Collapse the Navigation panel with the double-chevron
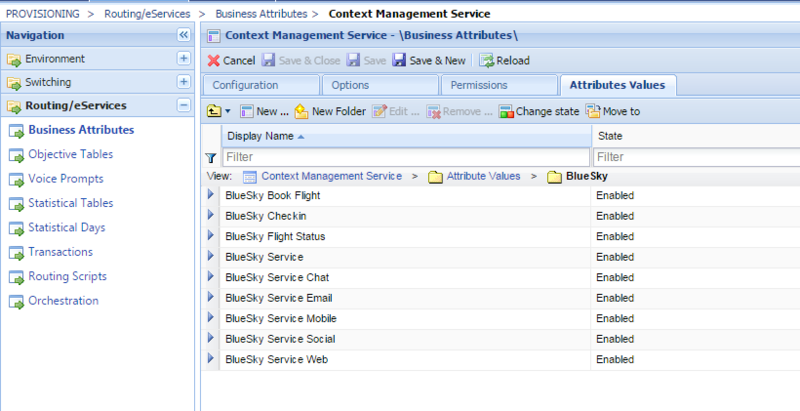 (x=183, y=35)
